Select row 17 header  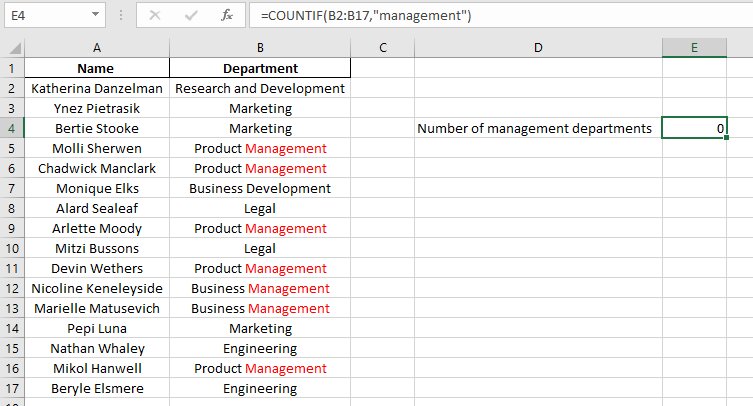pyautogui.click(x=12, y=388)
